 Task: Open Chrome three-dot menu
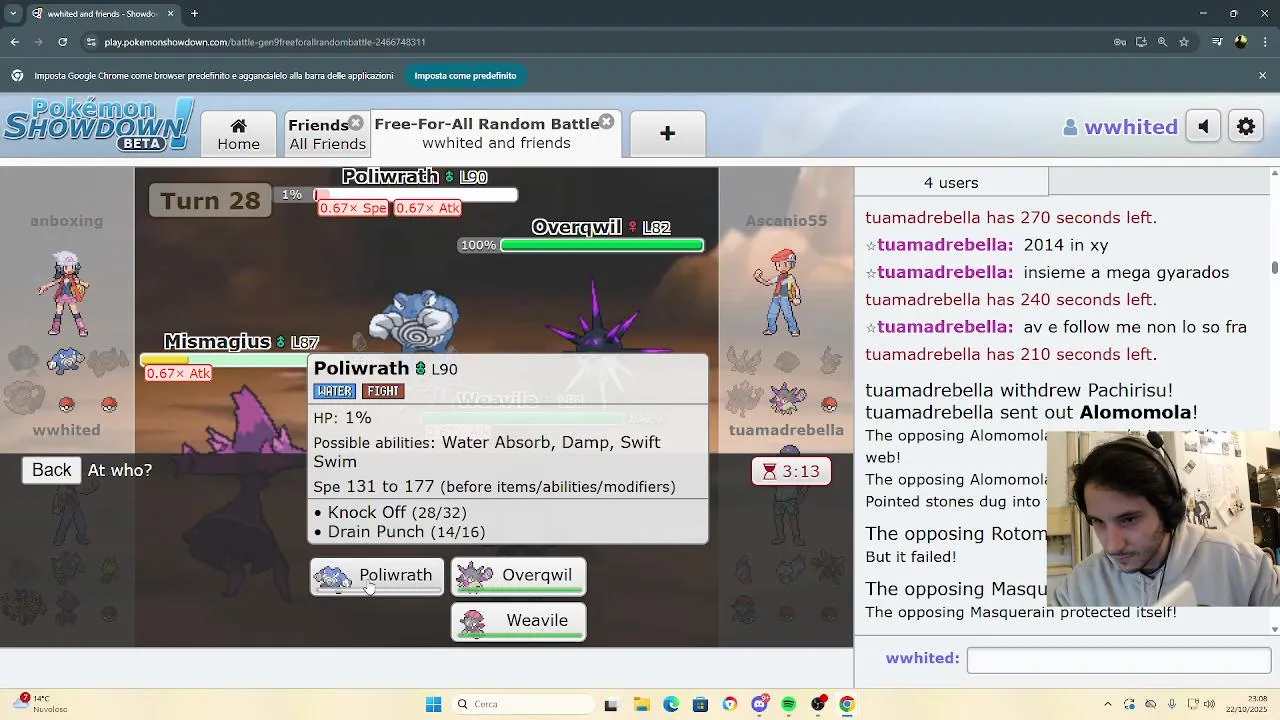click(x=1265, y=42)
